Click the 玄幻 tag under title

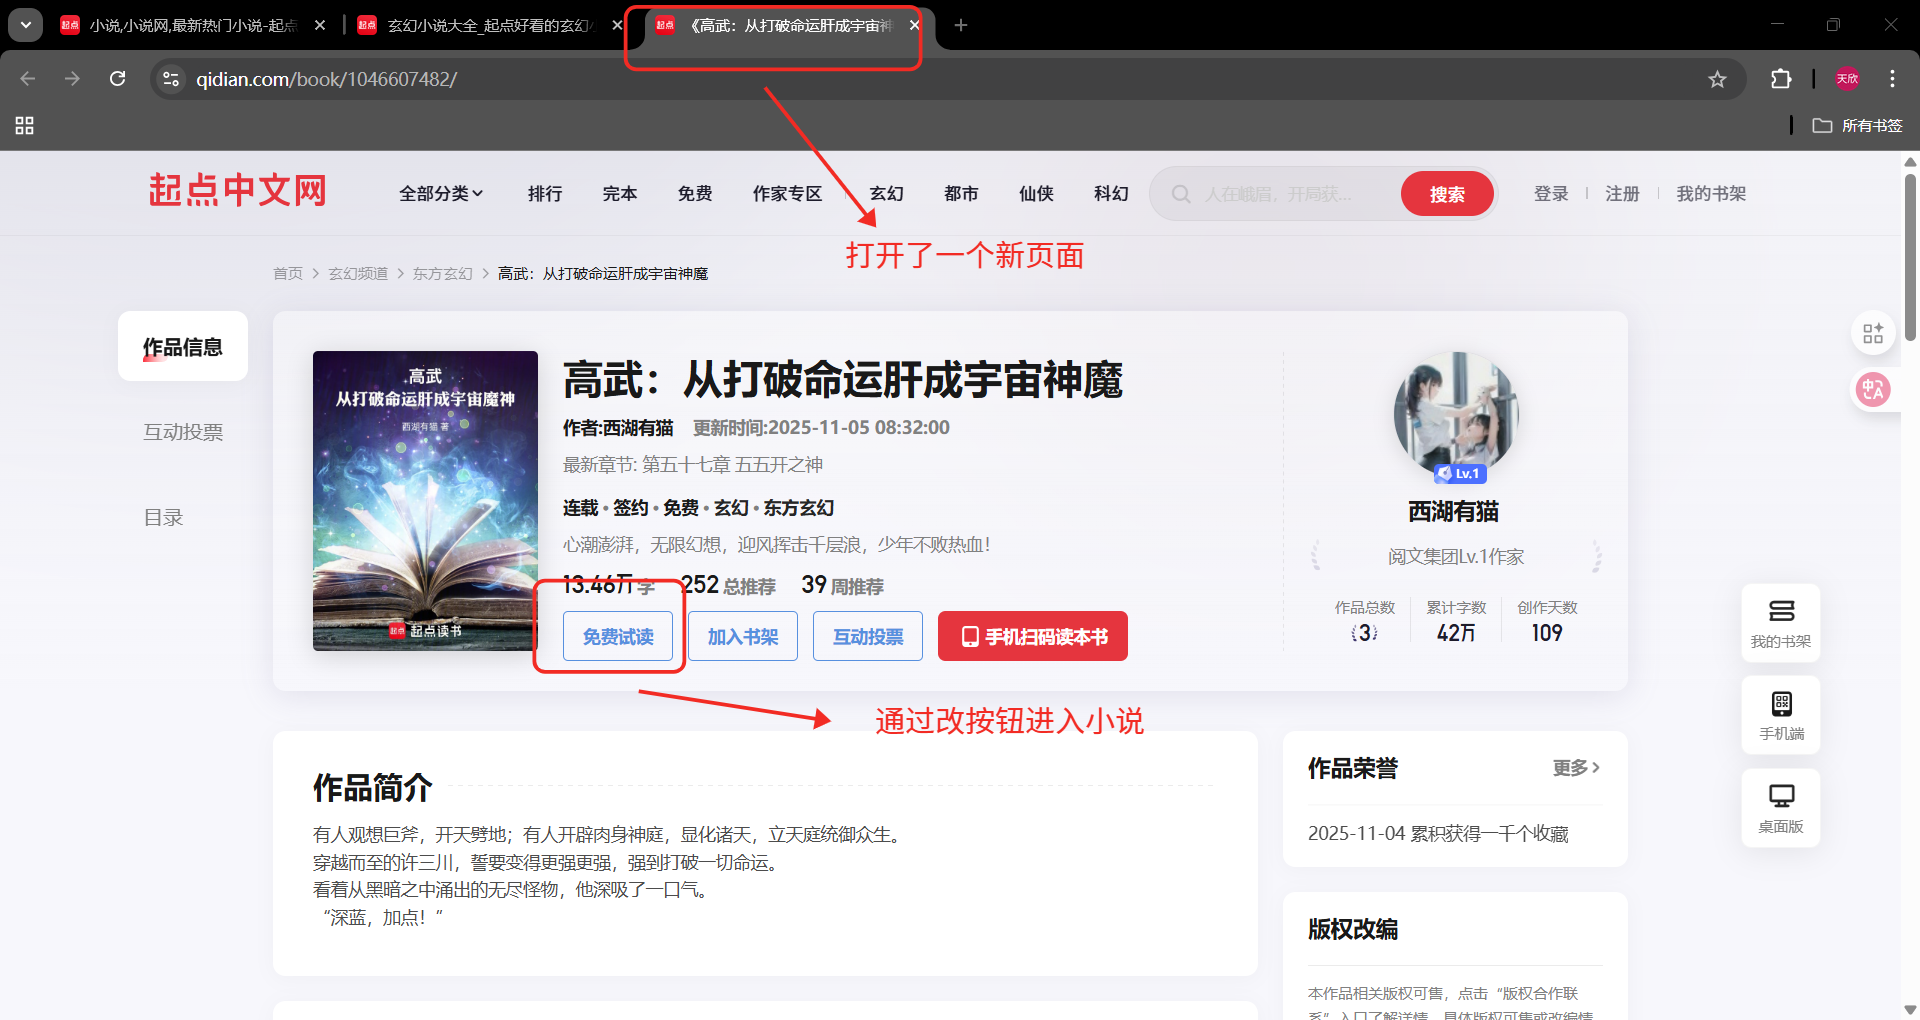(x=731, y=508)
